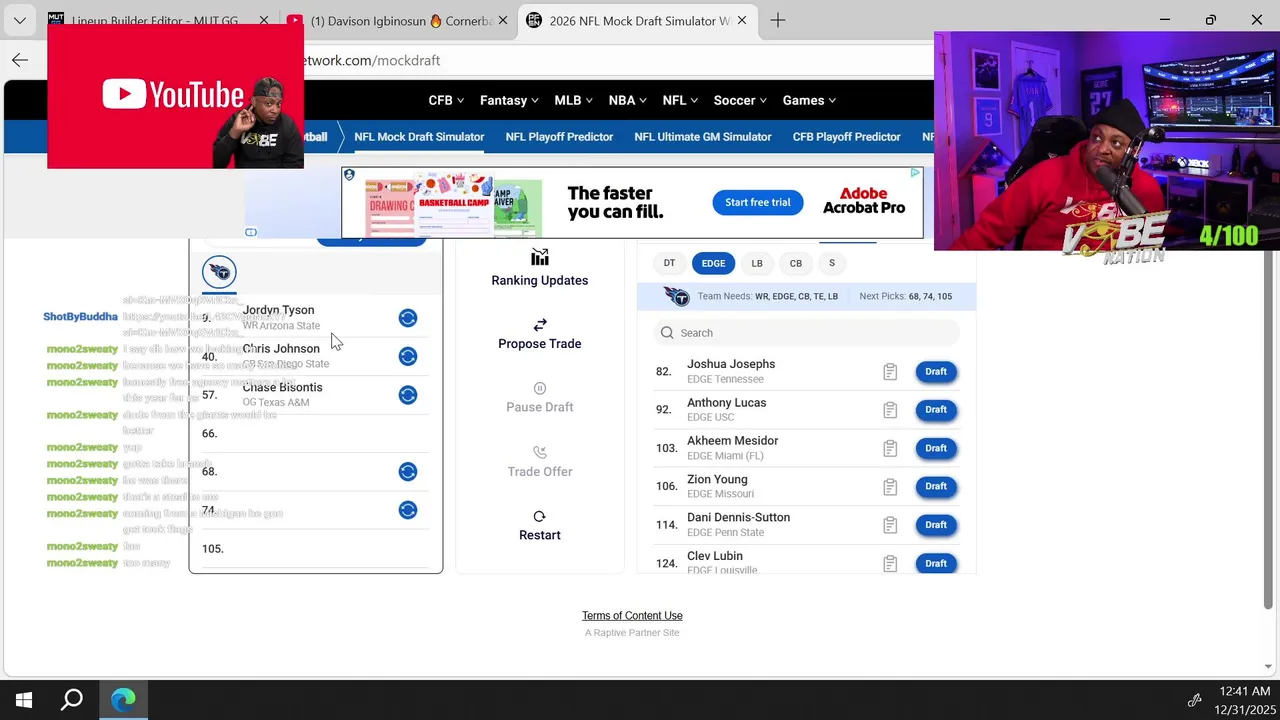Viewport: 1280px width, 720px height.
Task: Filter players by S position
Action: tap(831, 263)
